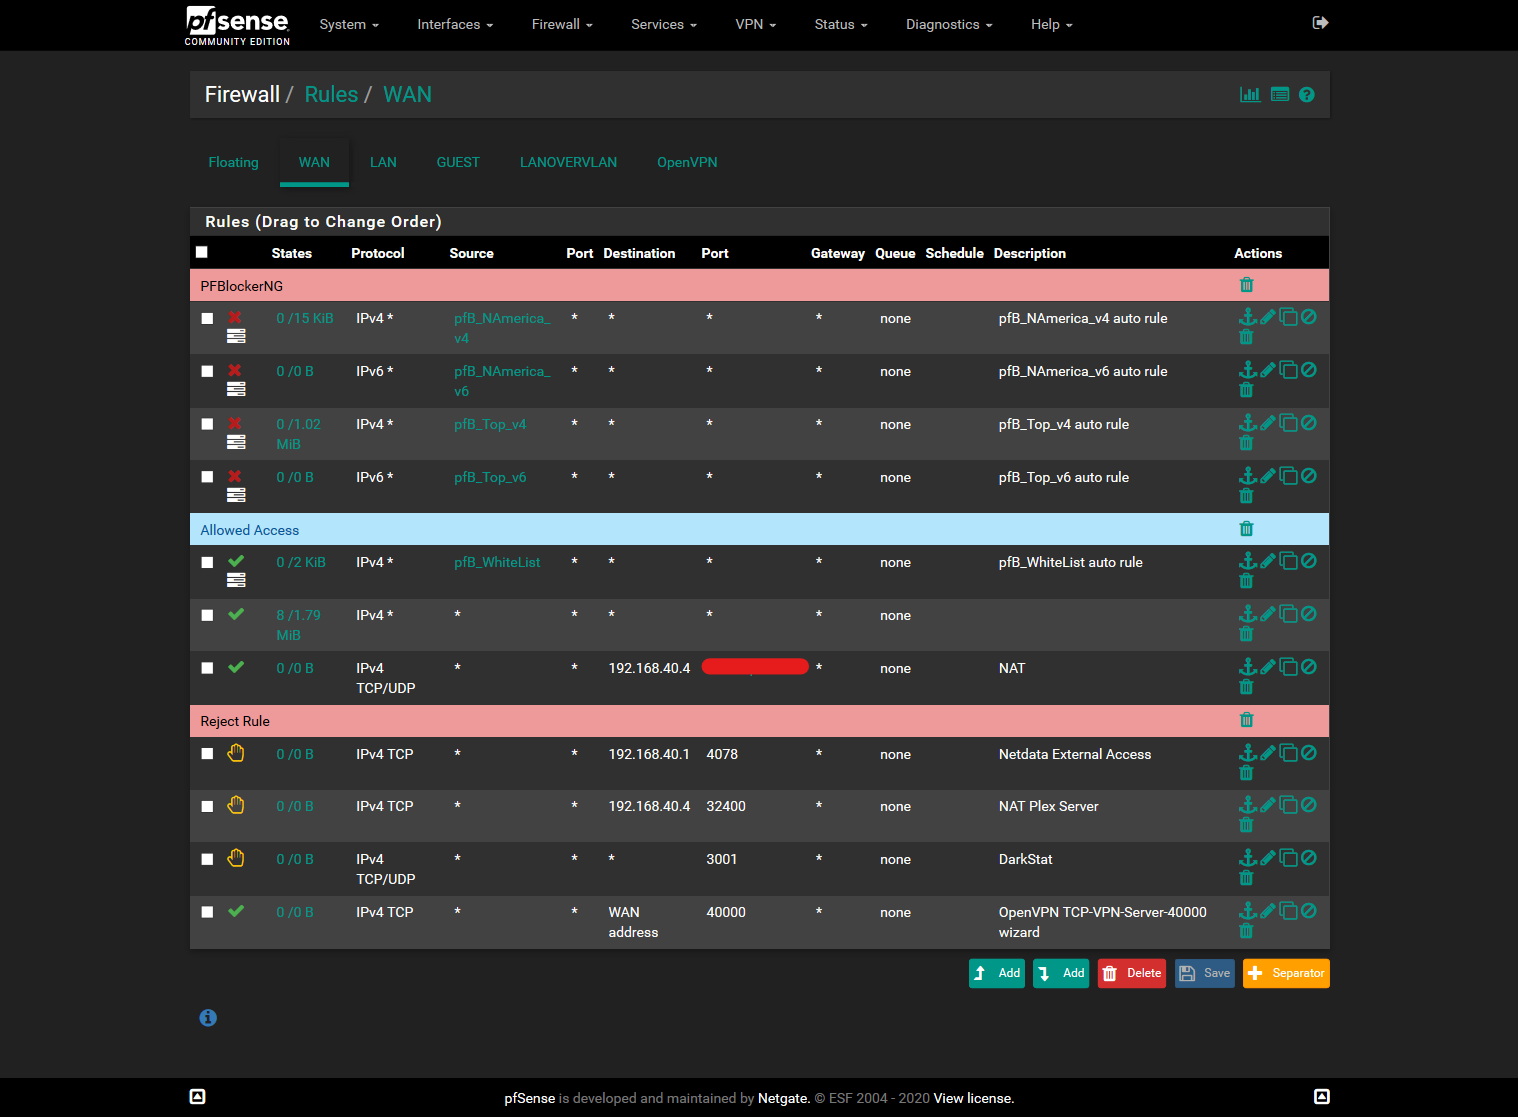The height and width of the screenshot is (1117, 1518).
Task: Open the GUEST rules tab
Action: [x=458, y=162]
